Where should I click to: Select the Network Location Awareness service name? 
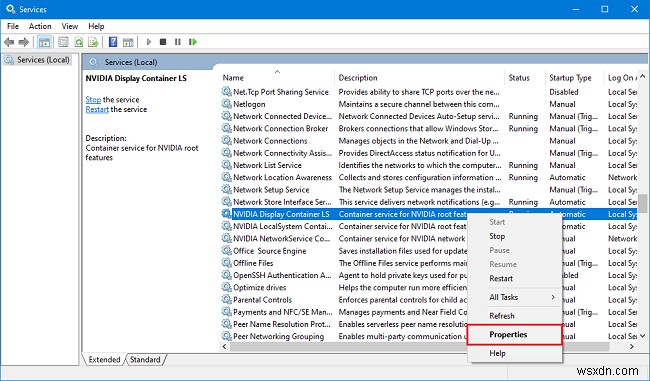pos(282,177)
